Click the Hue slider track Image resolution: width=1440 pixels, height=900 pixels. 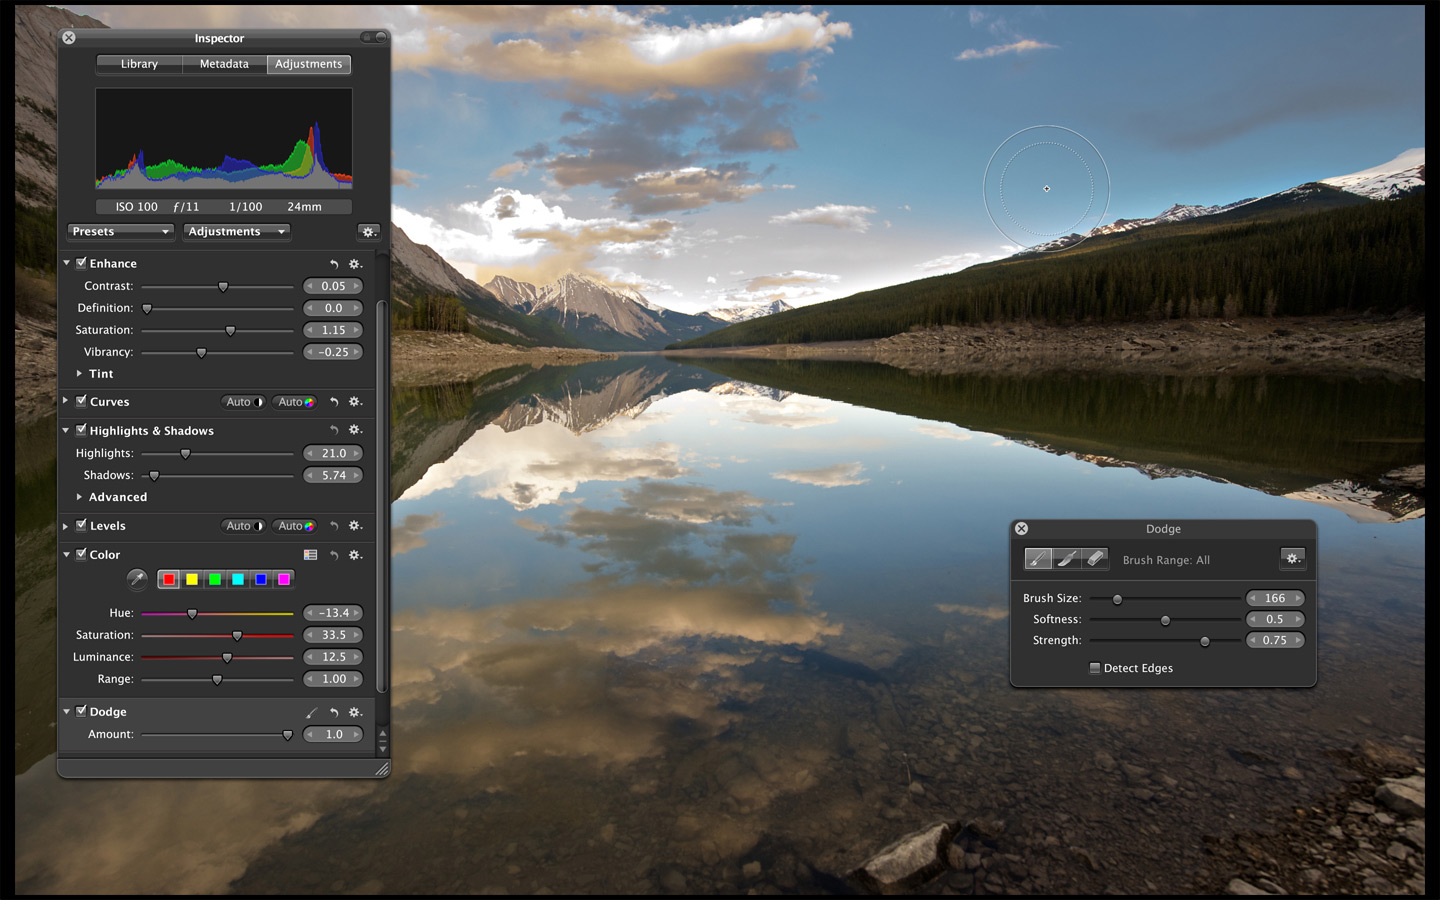[217, 613]
